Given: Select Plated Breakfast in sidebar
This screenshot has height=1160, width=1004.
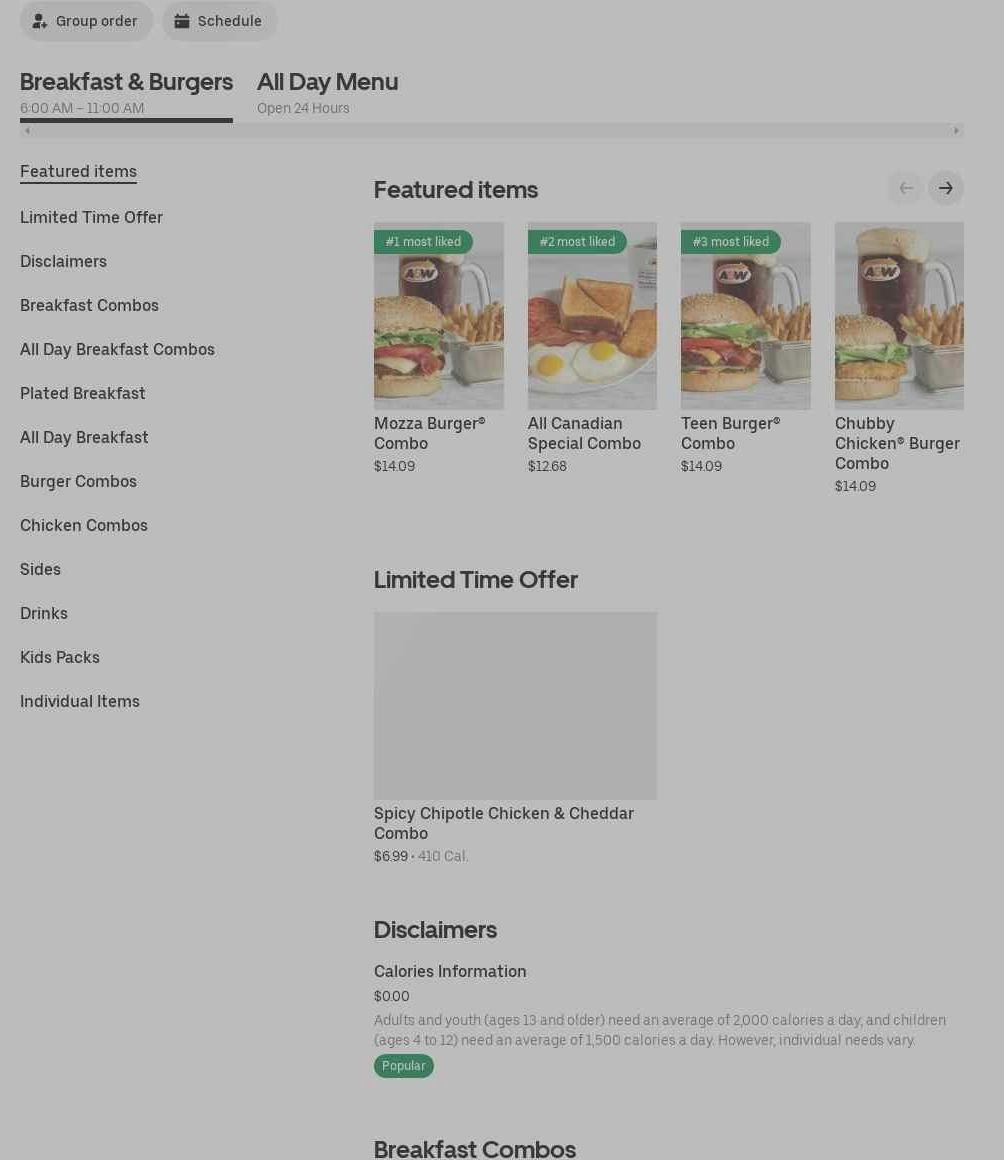Looking at the screenshot, I should (x=83, y=393).
